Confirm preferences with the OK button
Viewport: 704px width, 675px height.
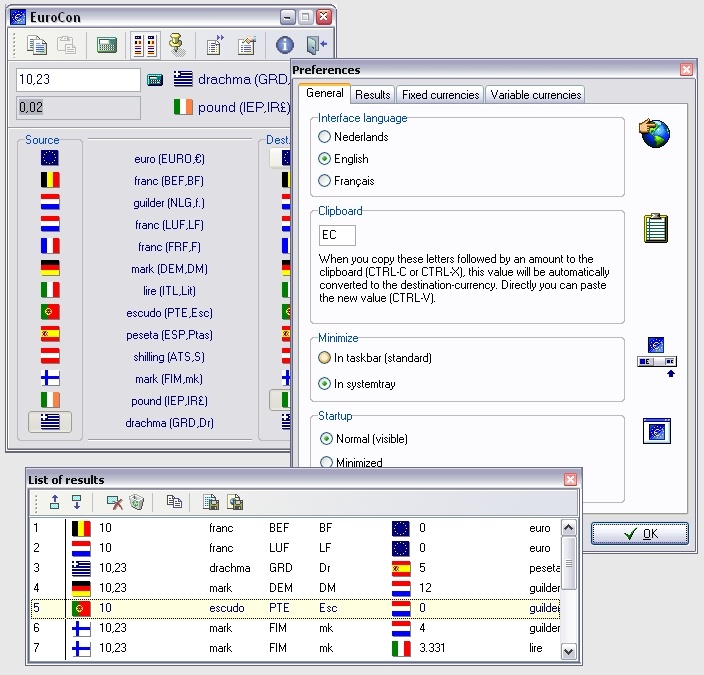pyautogui.click(x=640, y=534)
